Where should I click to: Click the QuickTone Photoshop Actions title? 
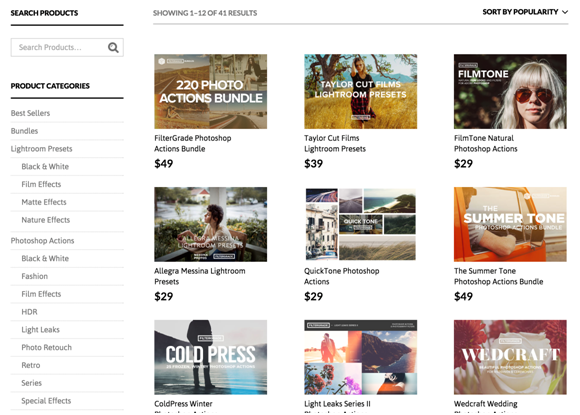click(341, 276)
